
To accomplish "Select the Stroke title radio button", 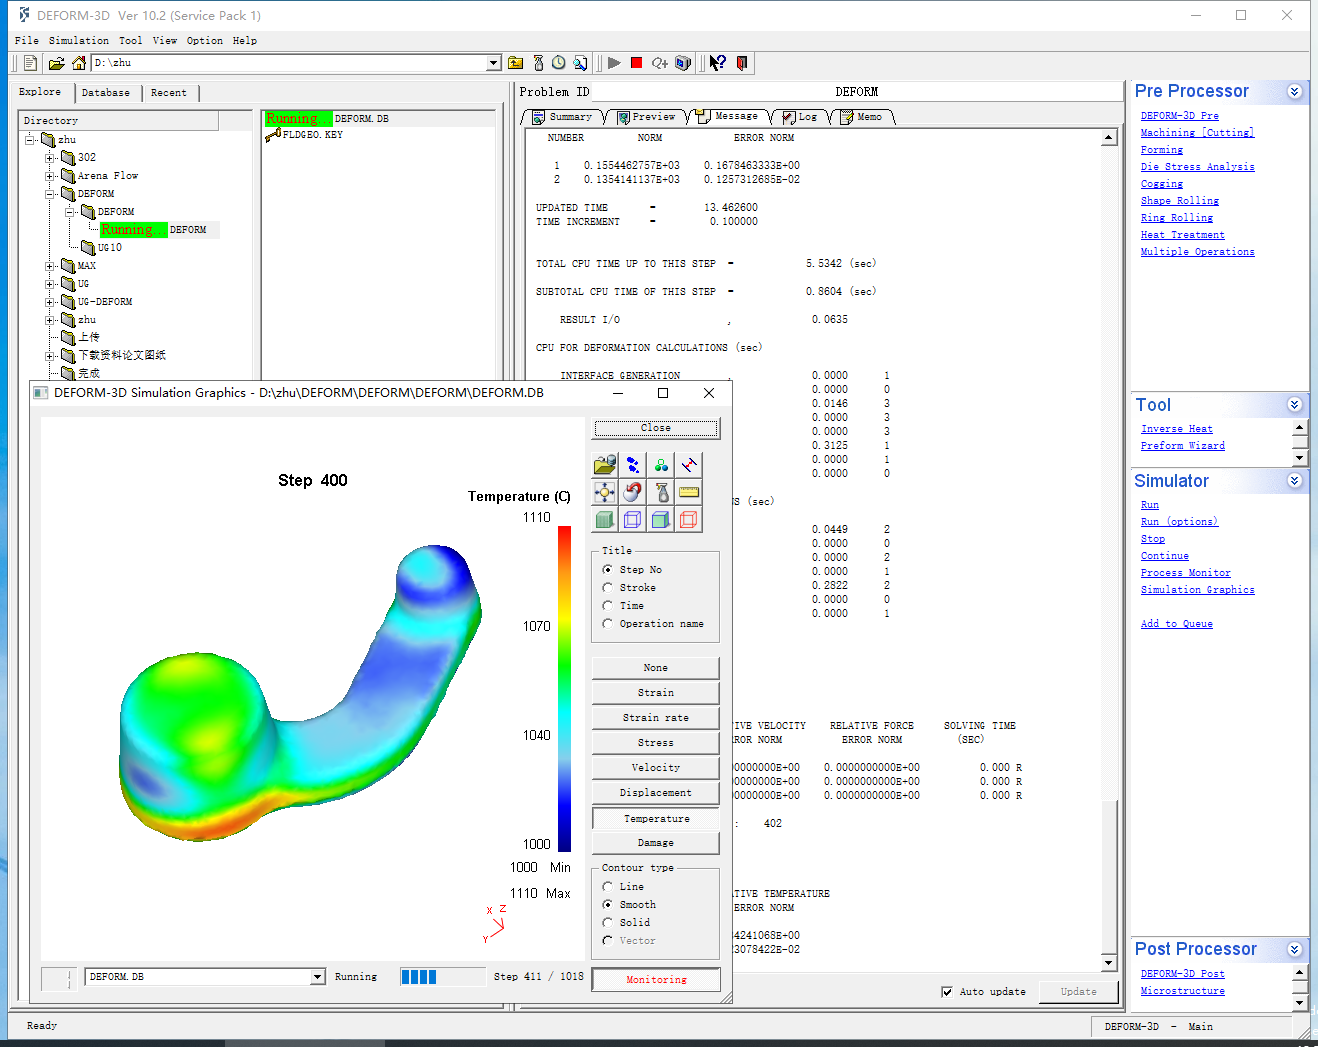I will (x=608, y=588).
